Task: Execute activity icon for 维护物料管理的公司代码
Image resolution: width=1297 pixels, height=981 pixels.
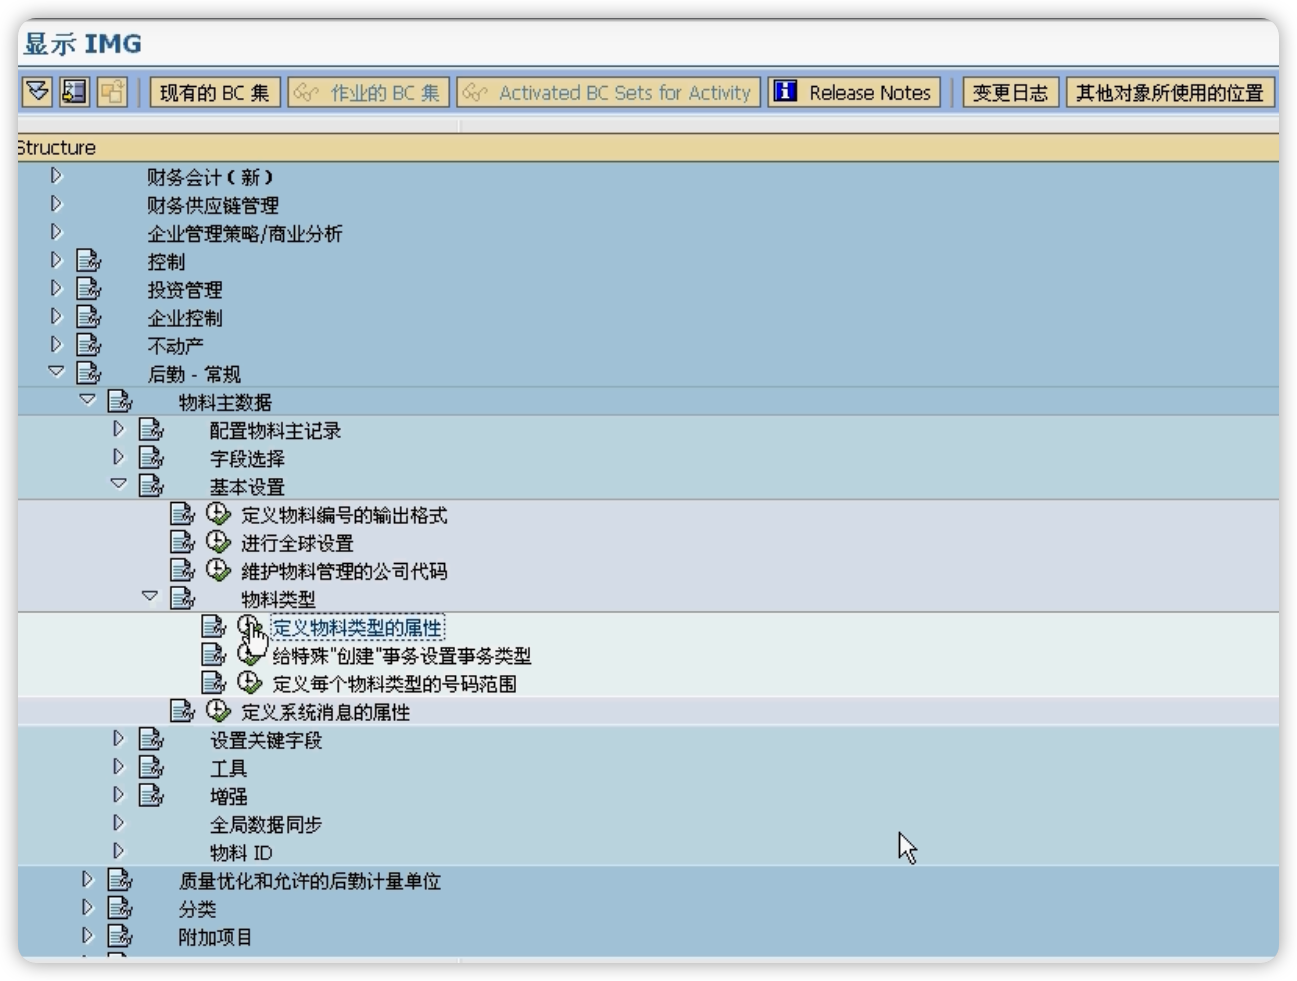Action: coord(218,570)
